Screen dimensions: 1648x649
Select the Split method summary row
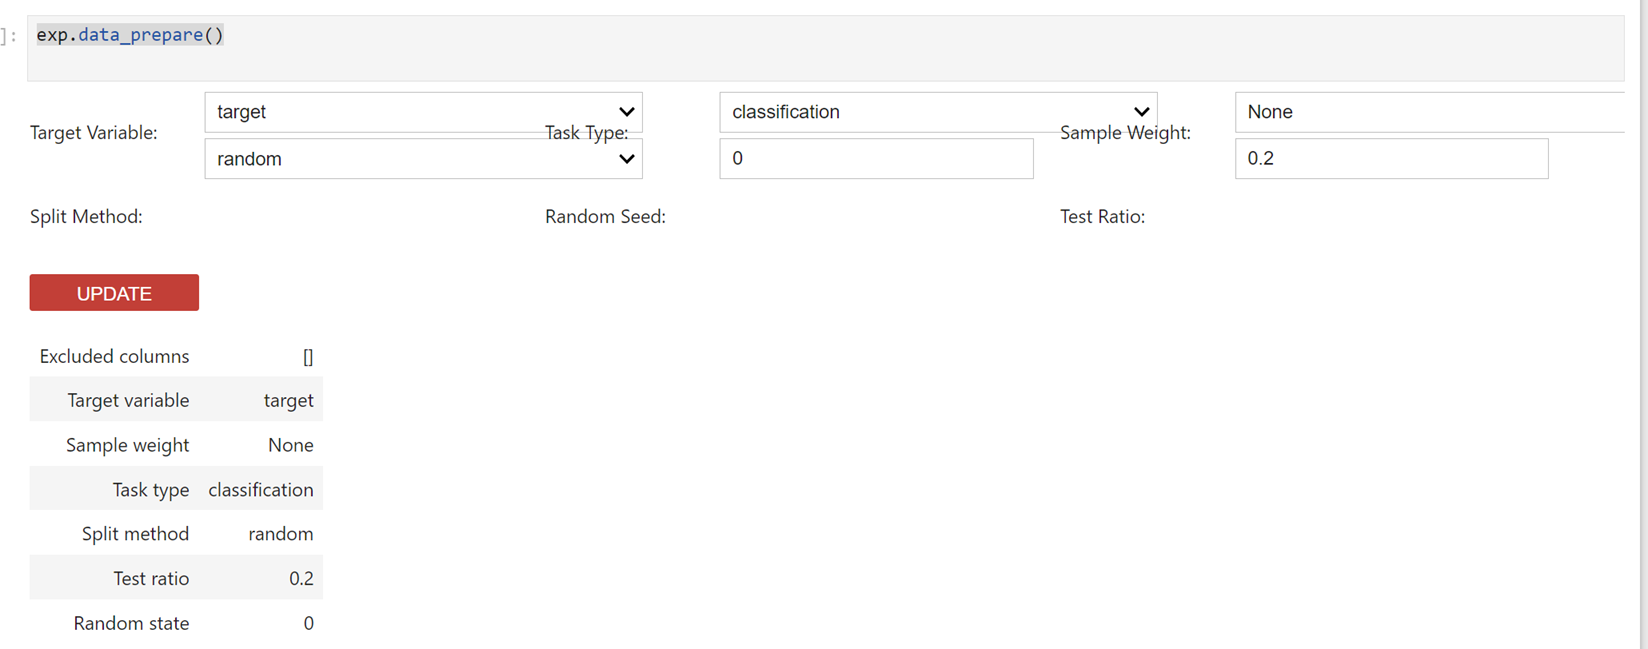pyautogui.click(x=176, y=534)
